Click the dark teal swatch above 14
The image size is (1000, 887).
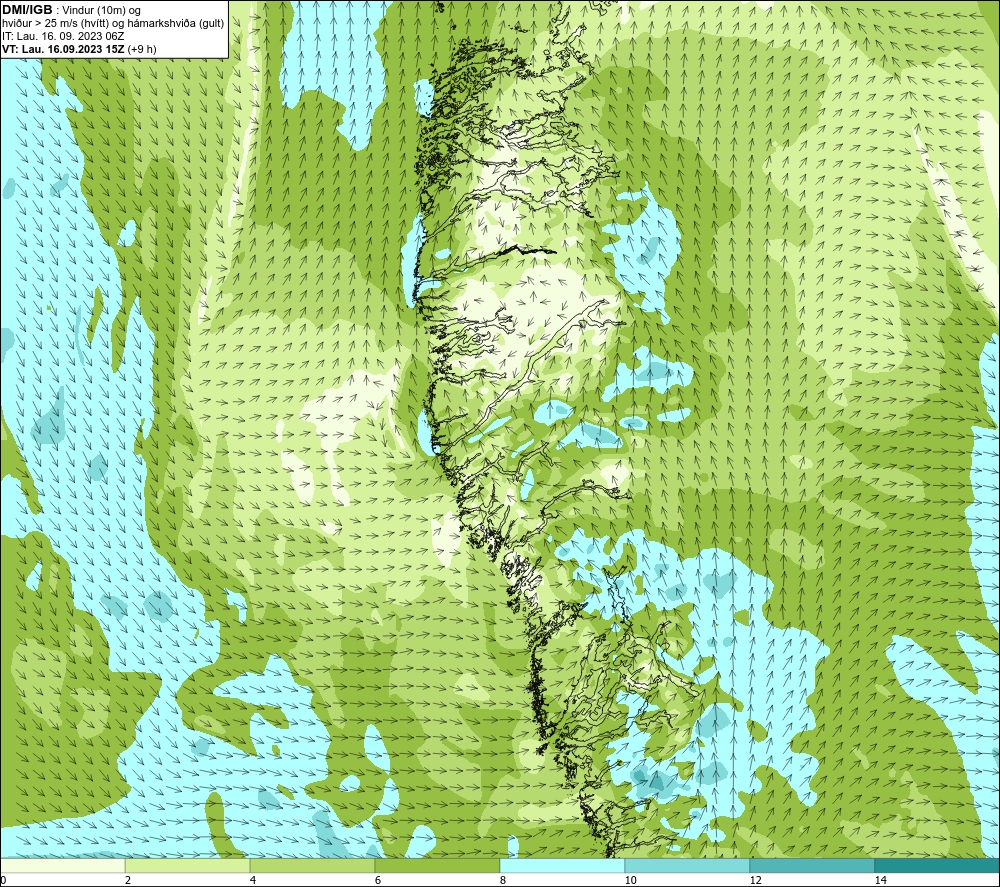937,865
